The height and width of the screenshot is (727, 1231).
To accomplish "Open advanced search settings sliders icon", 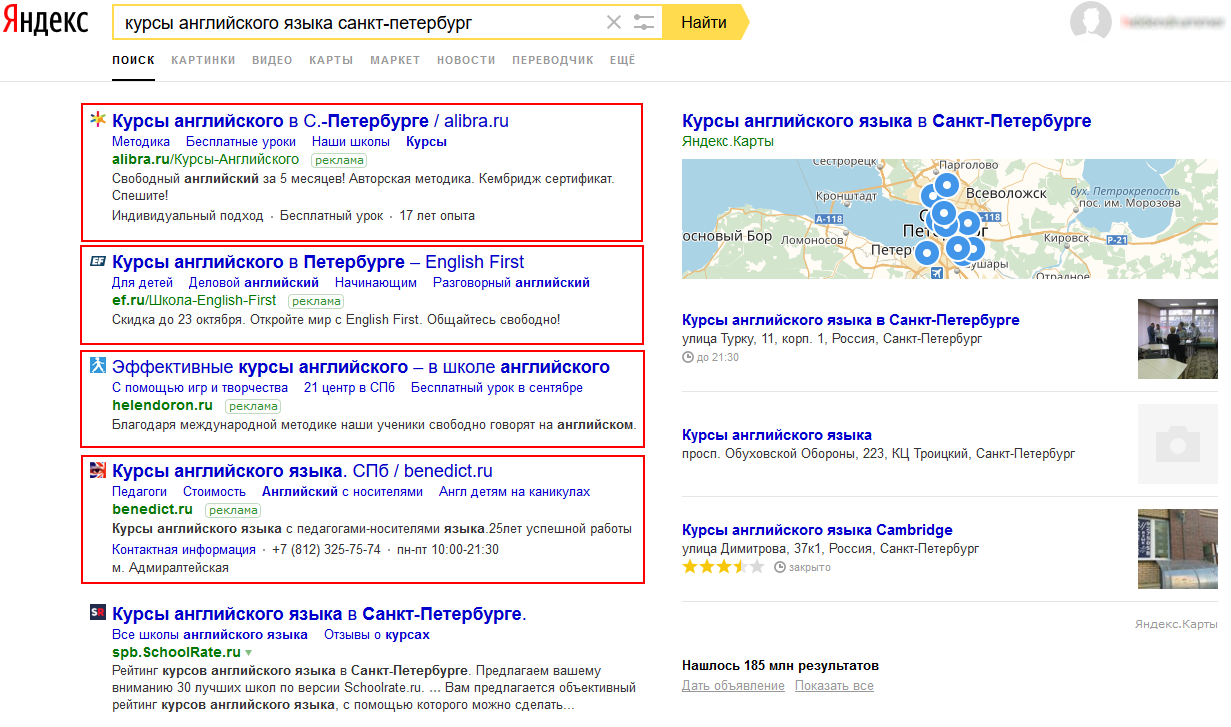I will (x=644, y=22).
